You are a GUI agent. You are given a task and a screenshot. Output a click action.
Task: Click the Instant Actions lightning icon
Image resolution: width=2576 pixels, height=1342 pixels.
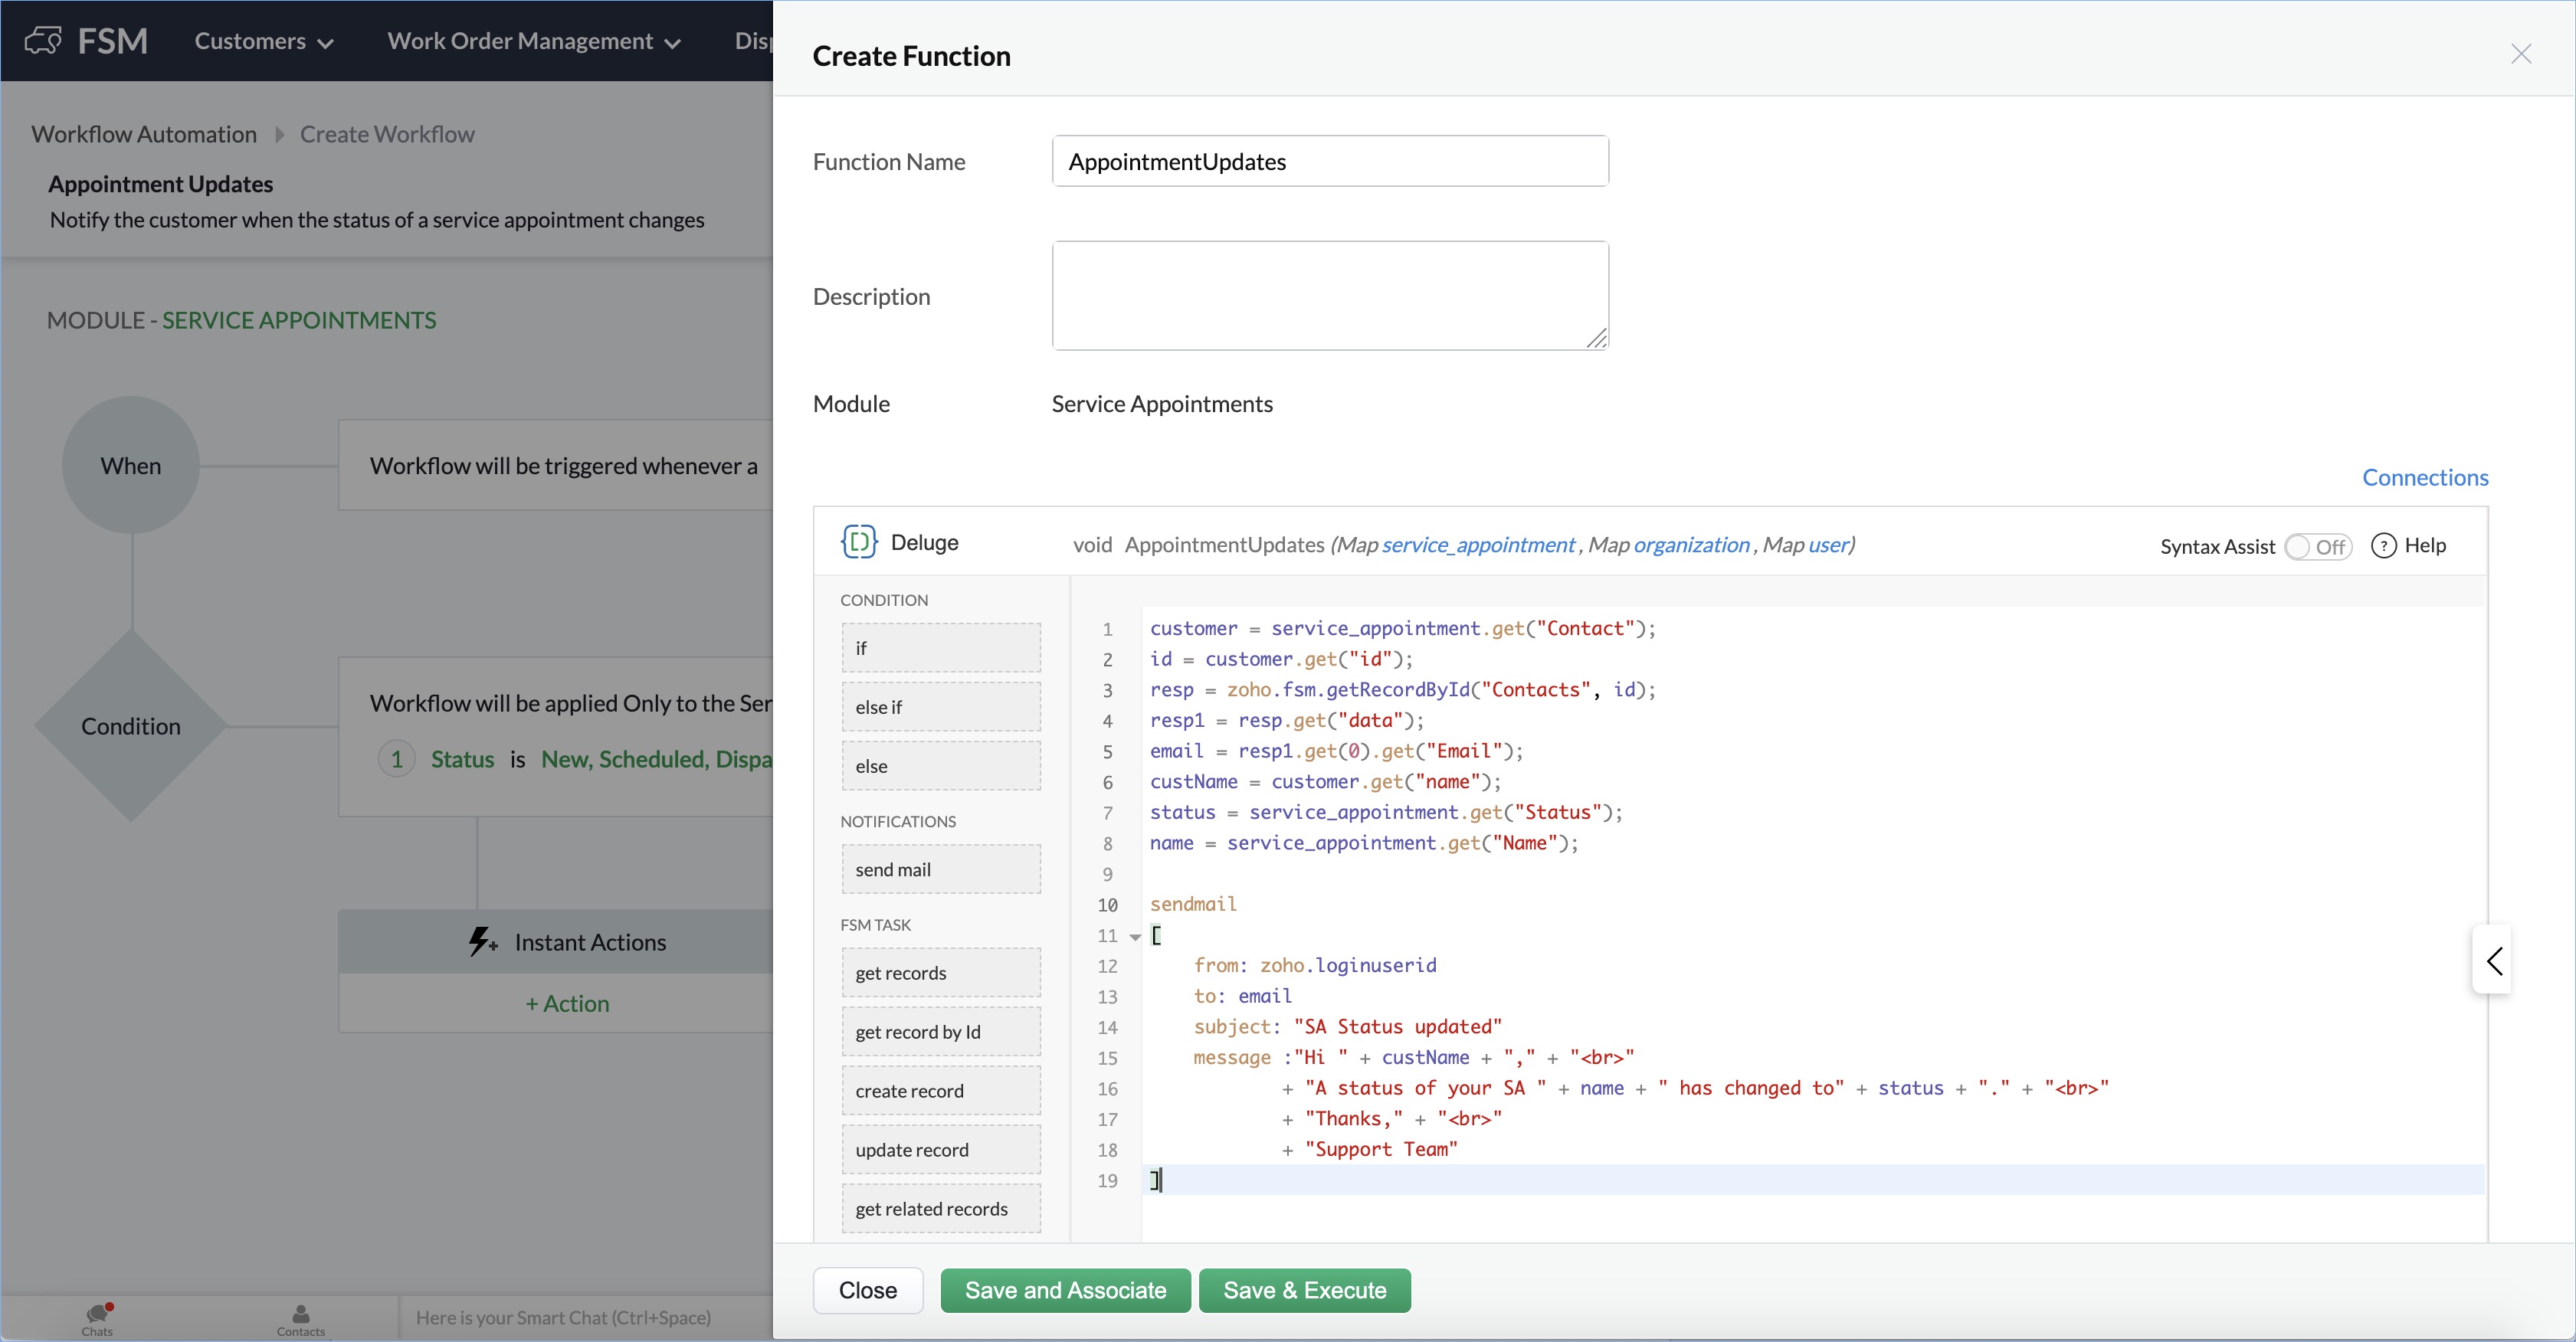click(x=483, y=941)
